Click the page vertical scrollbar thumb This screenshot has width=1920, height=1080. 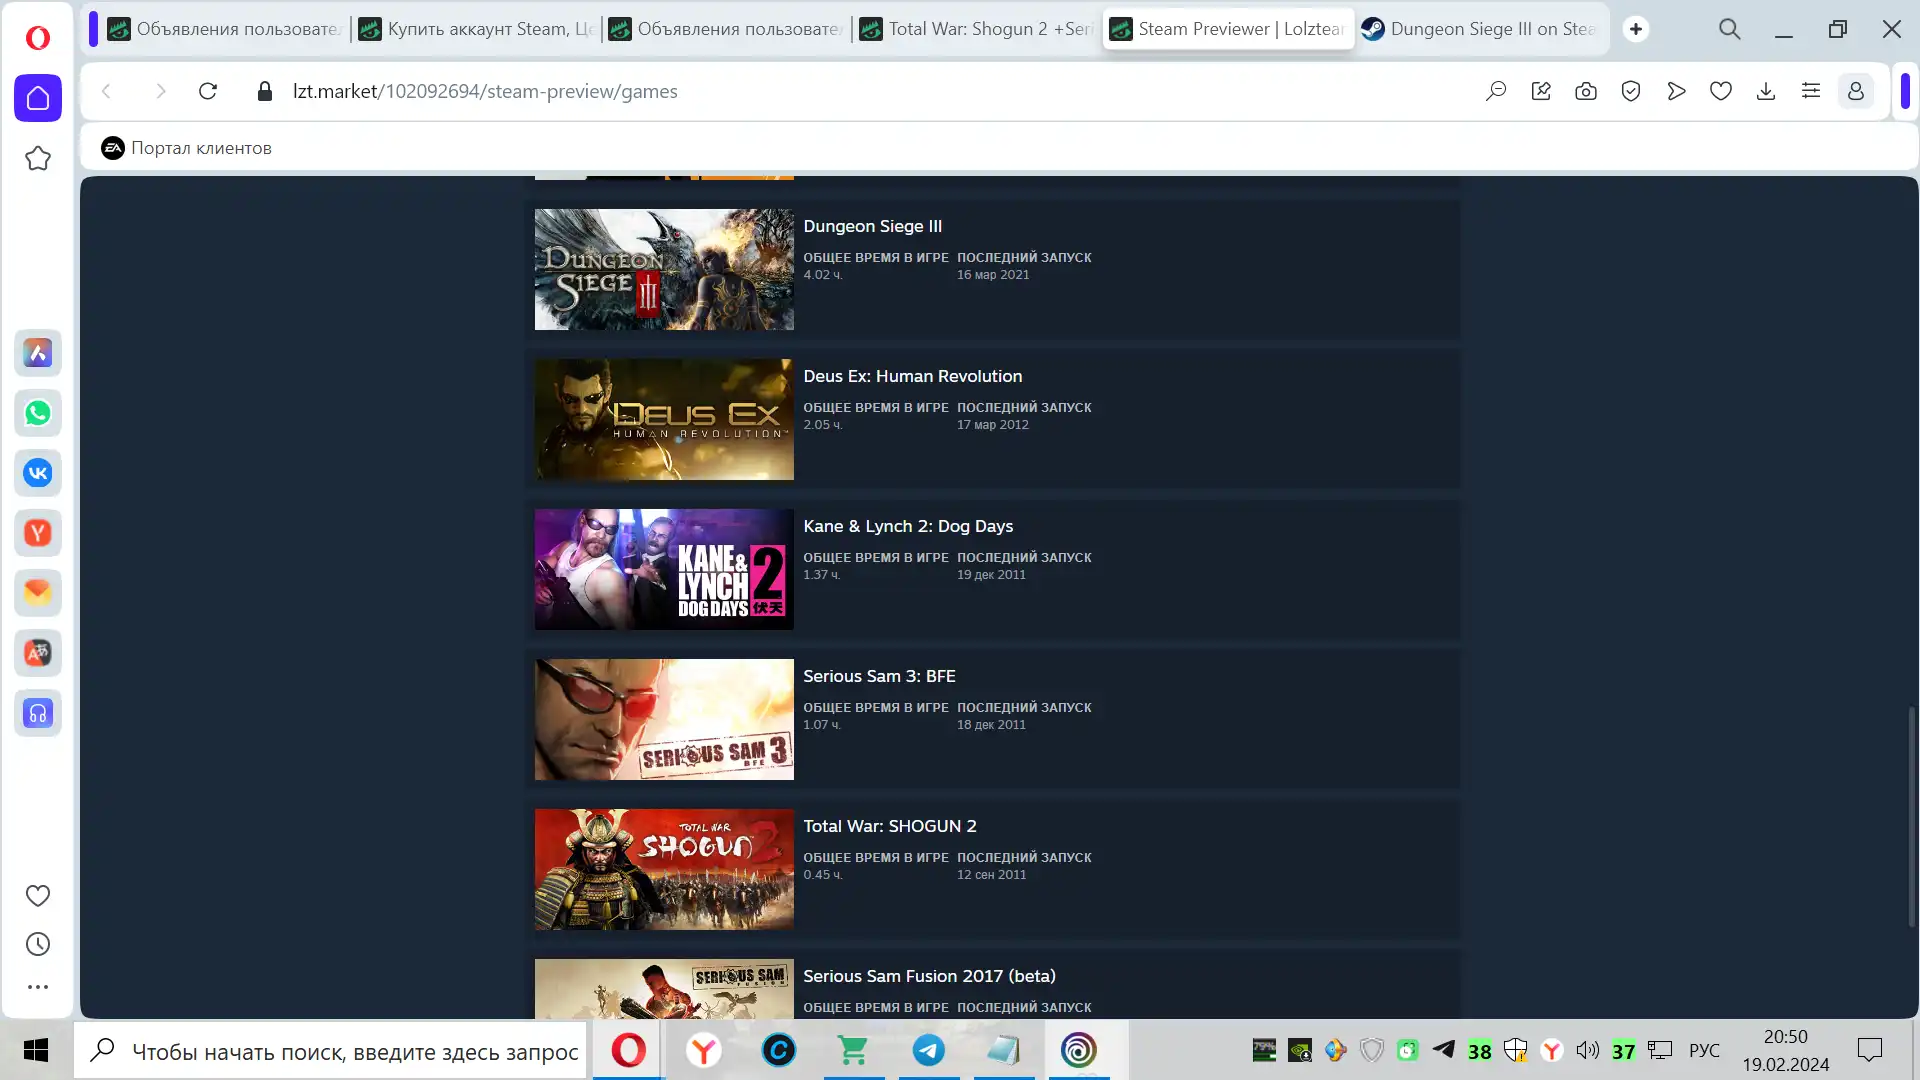click(1912, 816)
